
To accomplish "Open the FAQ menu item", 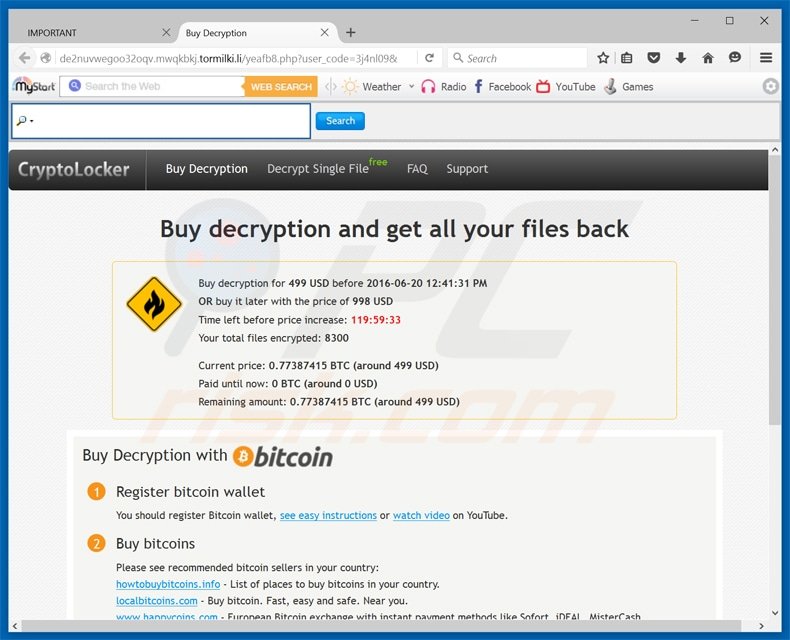I will tap(417, 169).
